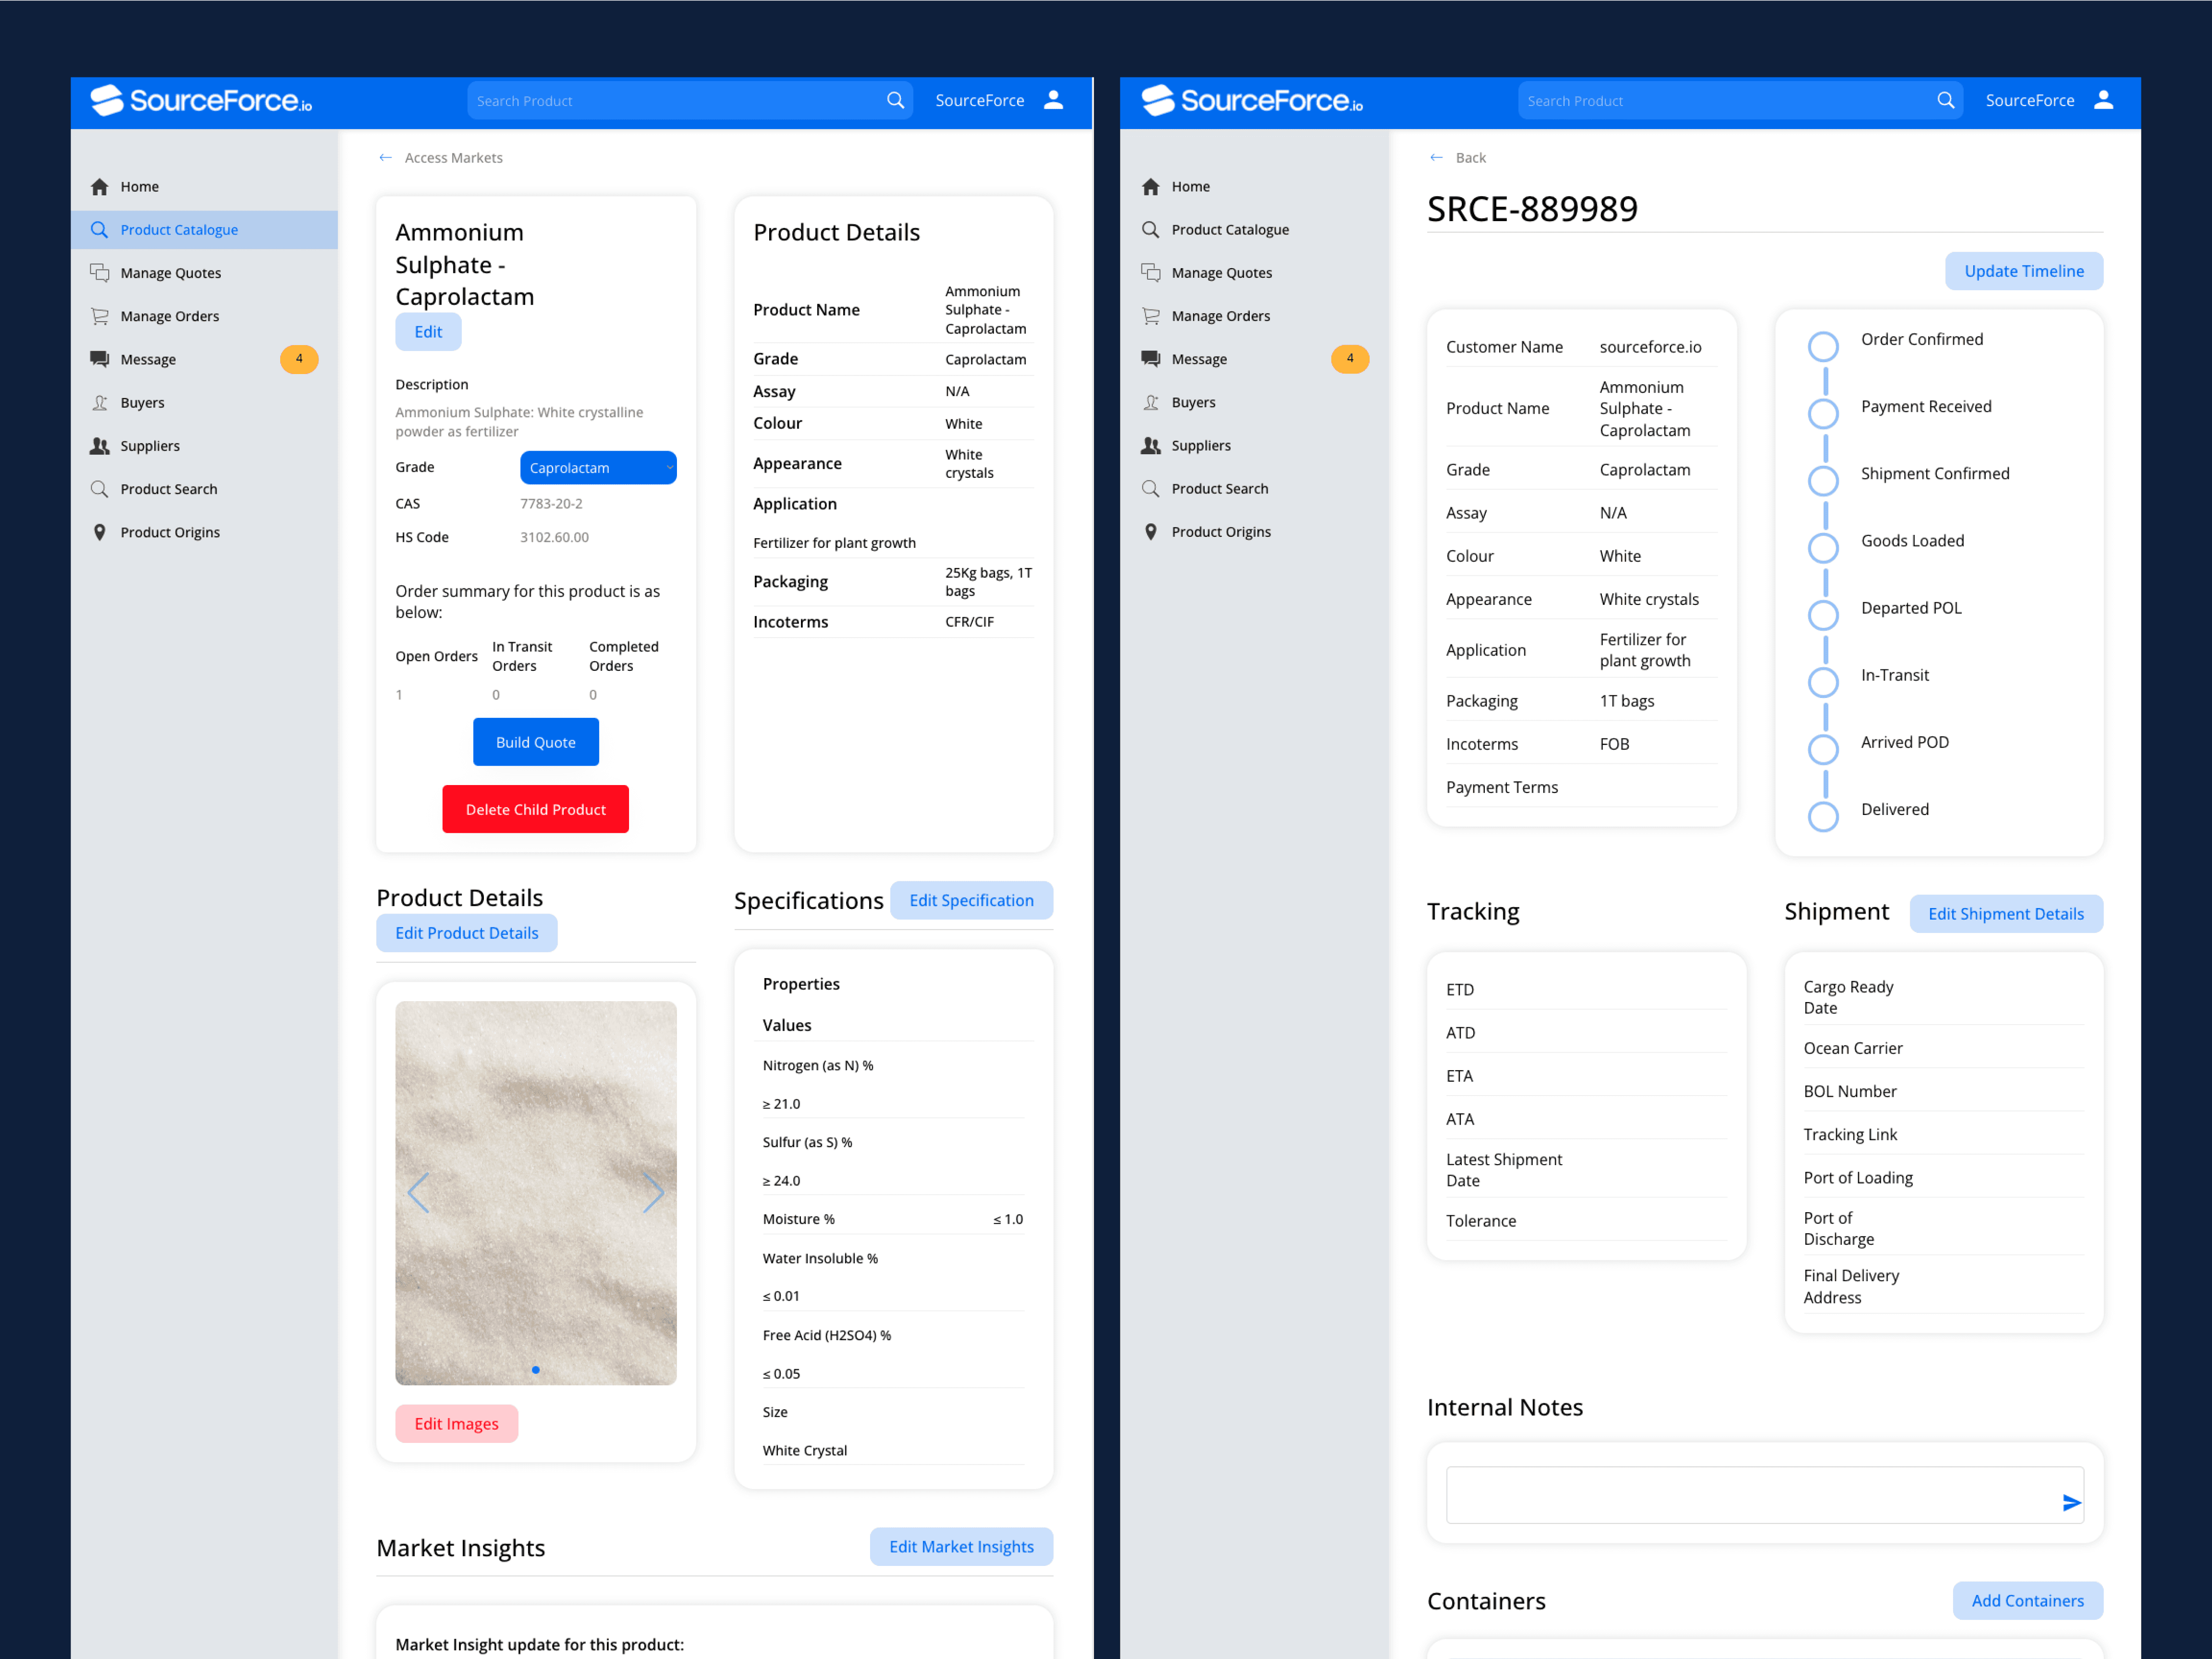Open user profile icon in right header
The height and width of the screenshot is (1659, 2212).
[2104, 100]
